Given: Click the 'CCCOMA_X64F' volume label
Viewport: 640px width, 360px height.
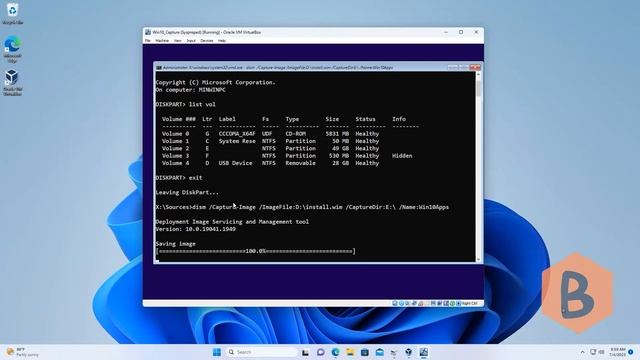Looking at the screenshot, I should [x=237, y=134].
